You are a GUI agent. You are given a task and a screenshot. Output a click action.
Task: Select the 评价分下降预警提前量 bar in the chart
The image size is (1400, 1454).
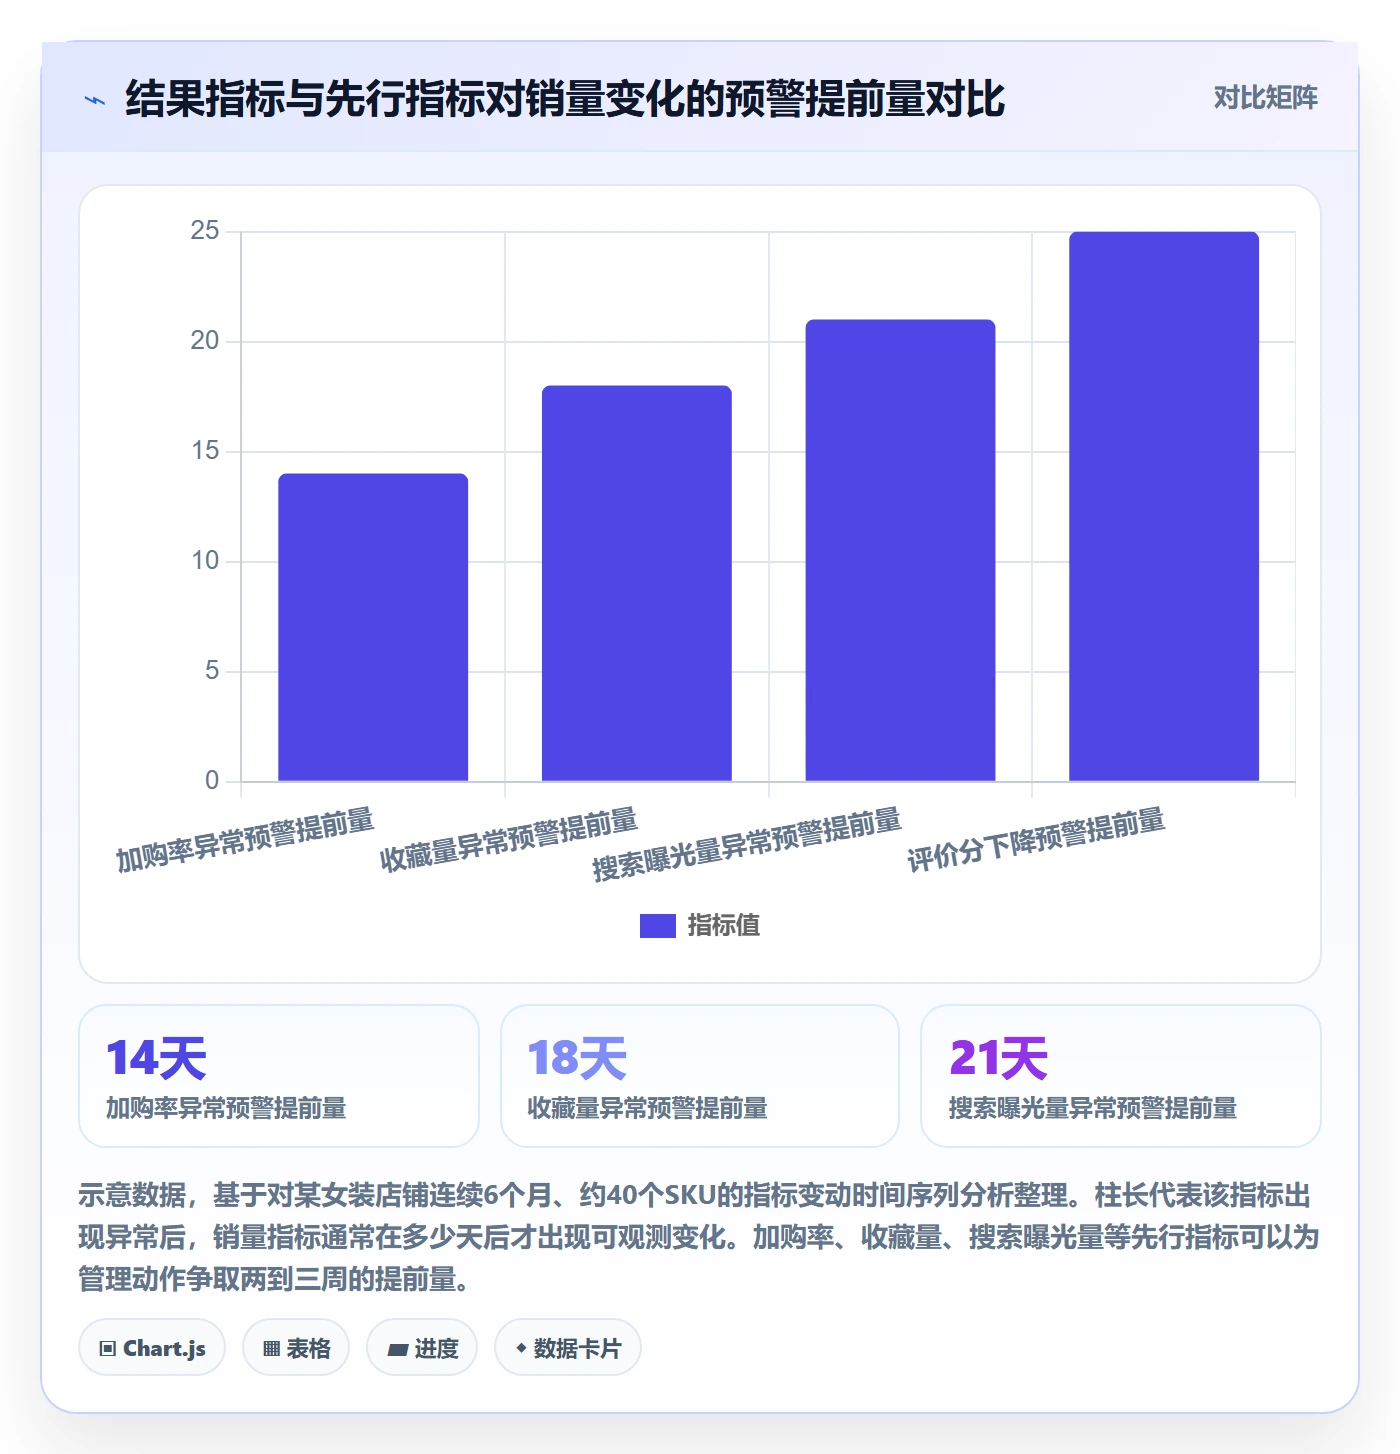coord(1164,506)
